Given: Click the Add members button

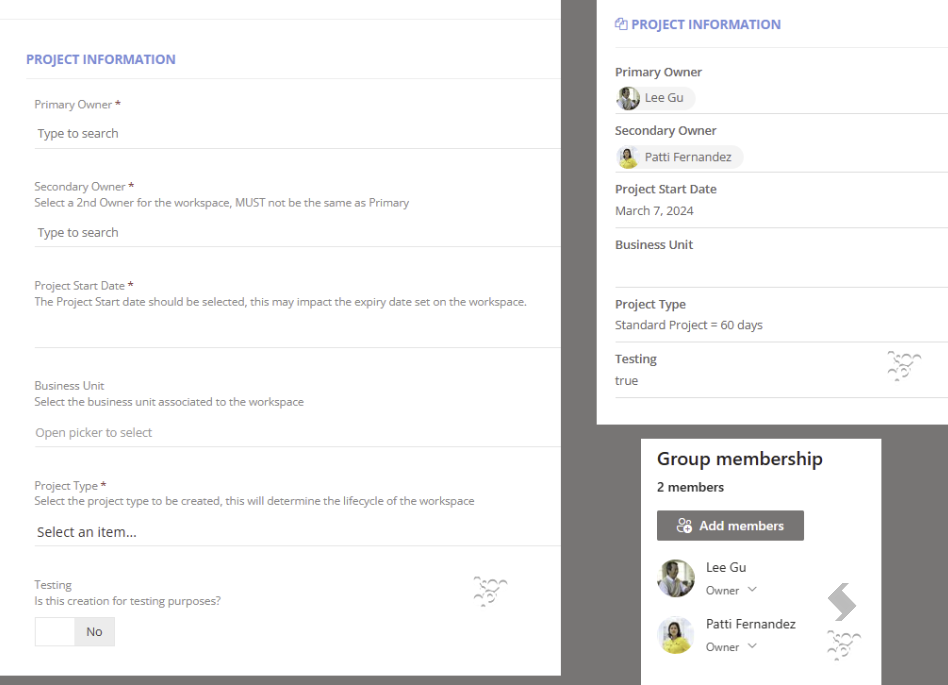Looking at the screenshot, I should click(730, 525).
